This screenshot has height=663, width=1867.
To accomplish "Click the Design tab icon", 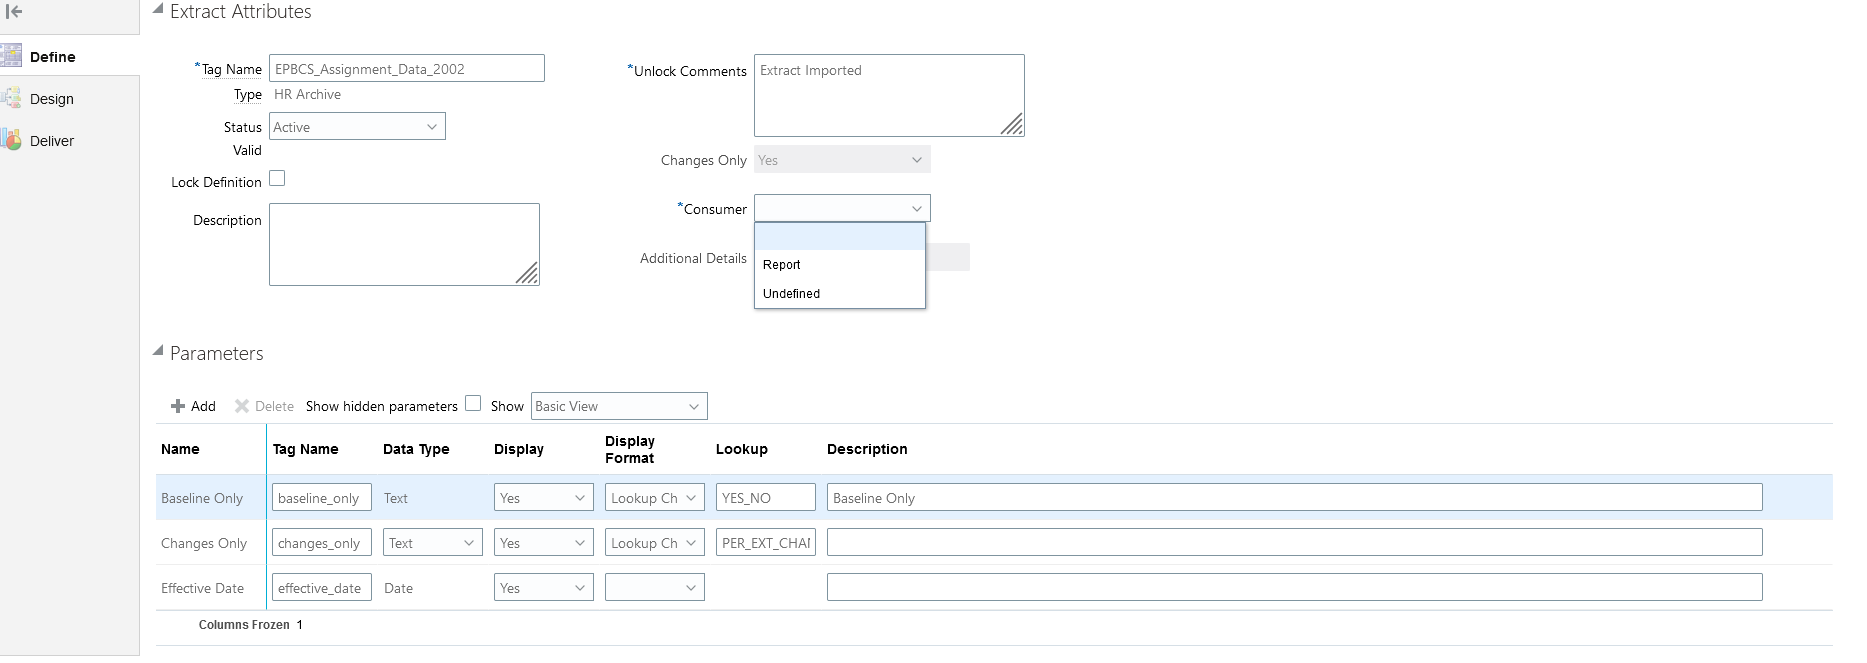I will pyautogui.click(x=11, y=98).
